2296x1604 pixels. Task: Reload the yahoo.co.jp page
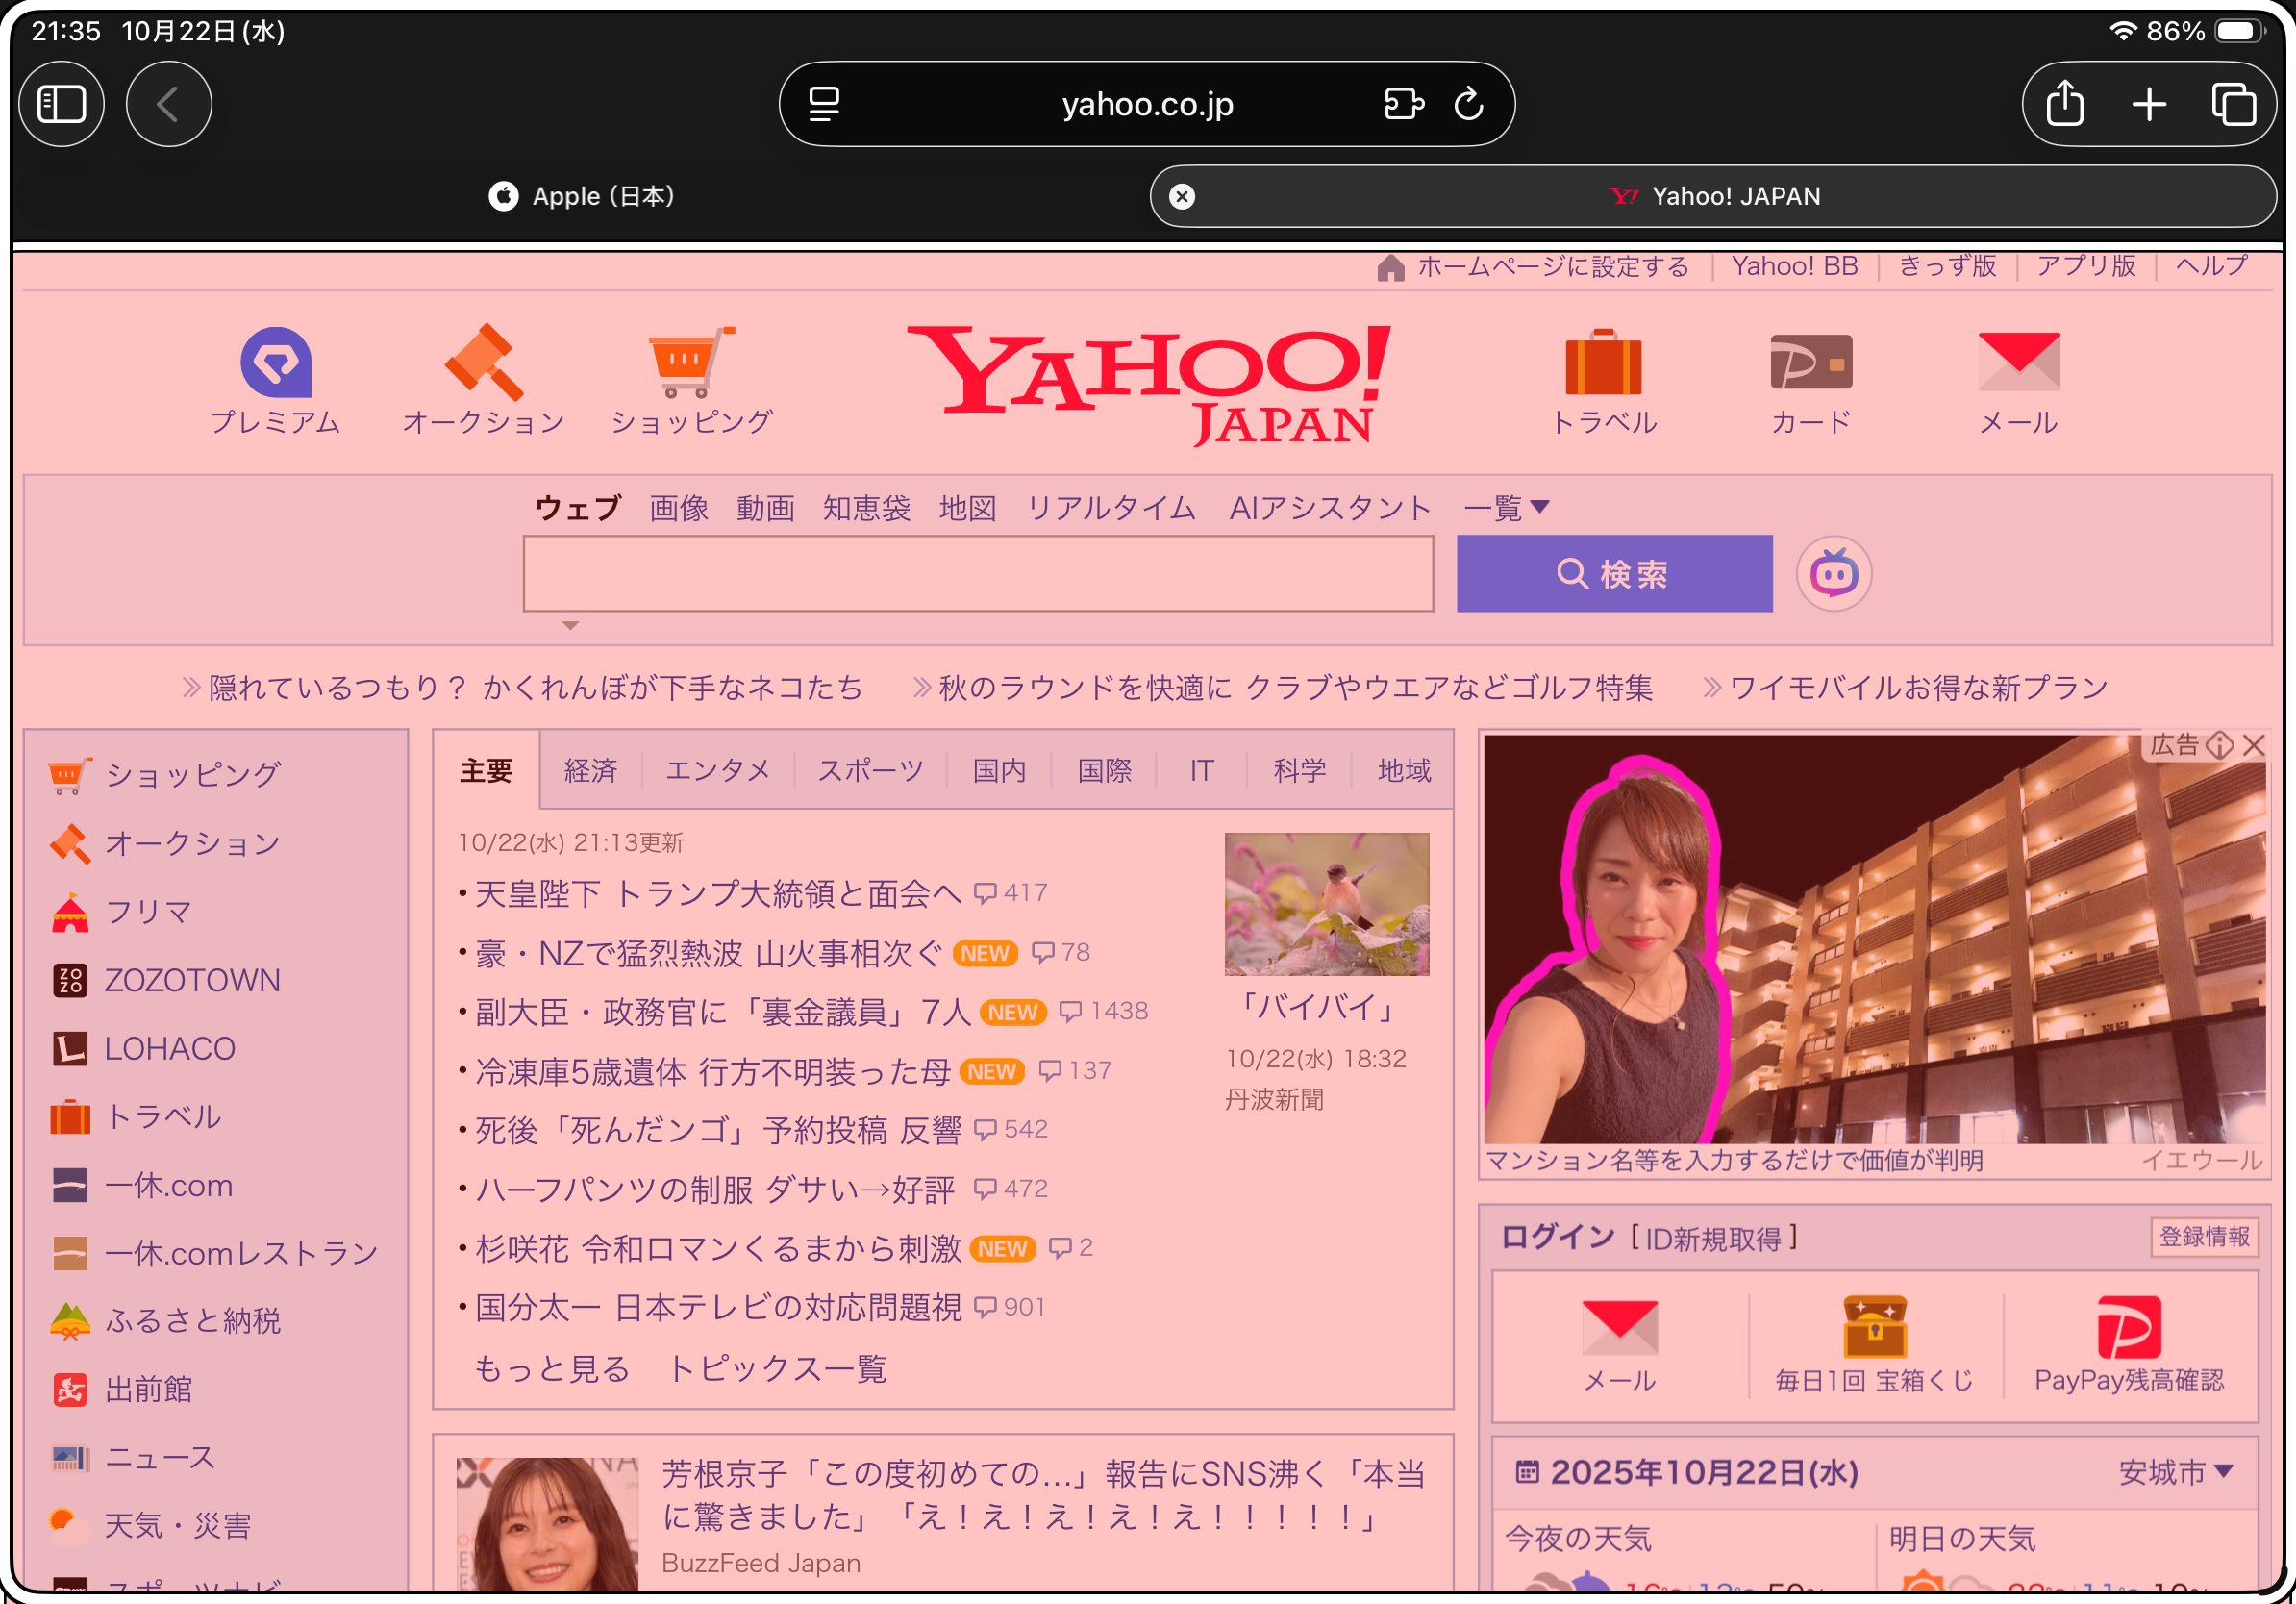click(x=1468, y=104)
